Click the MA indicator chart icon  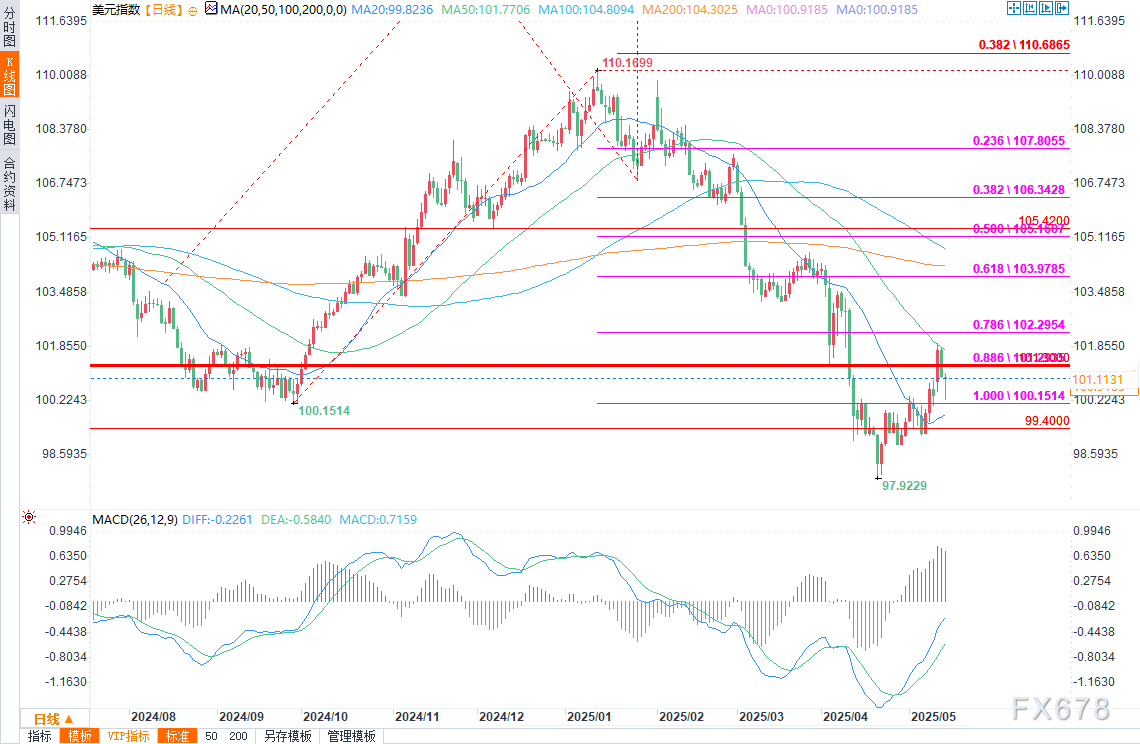tap(211, 9)
